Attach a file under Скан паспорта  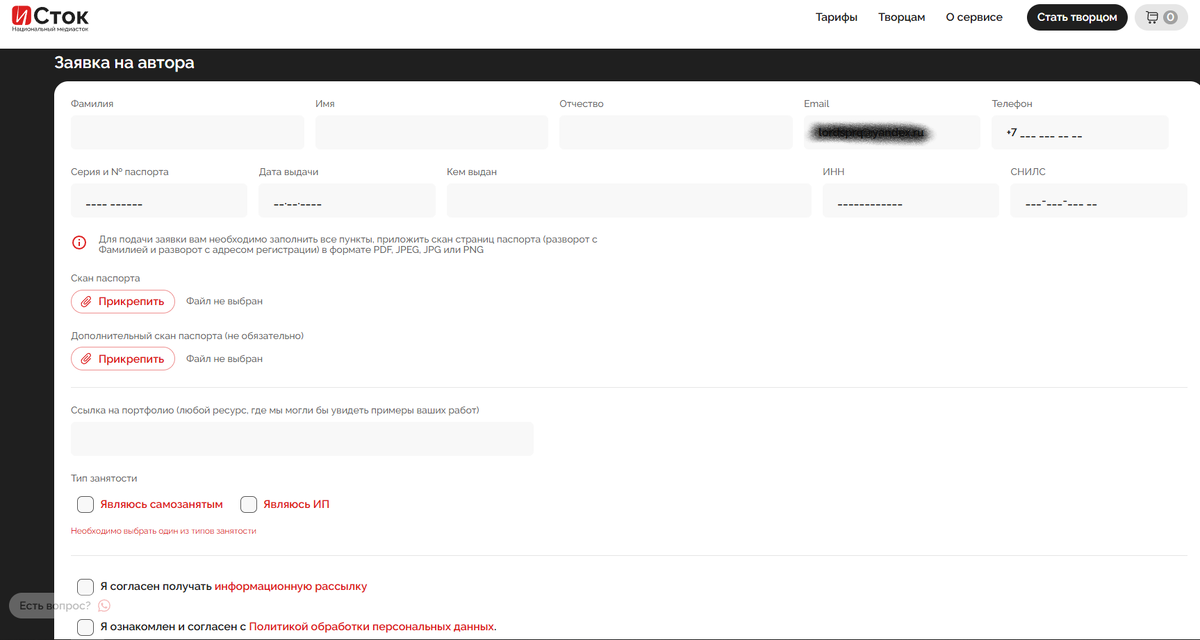tap(123, 301)
